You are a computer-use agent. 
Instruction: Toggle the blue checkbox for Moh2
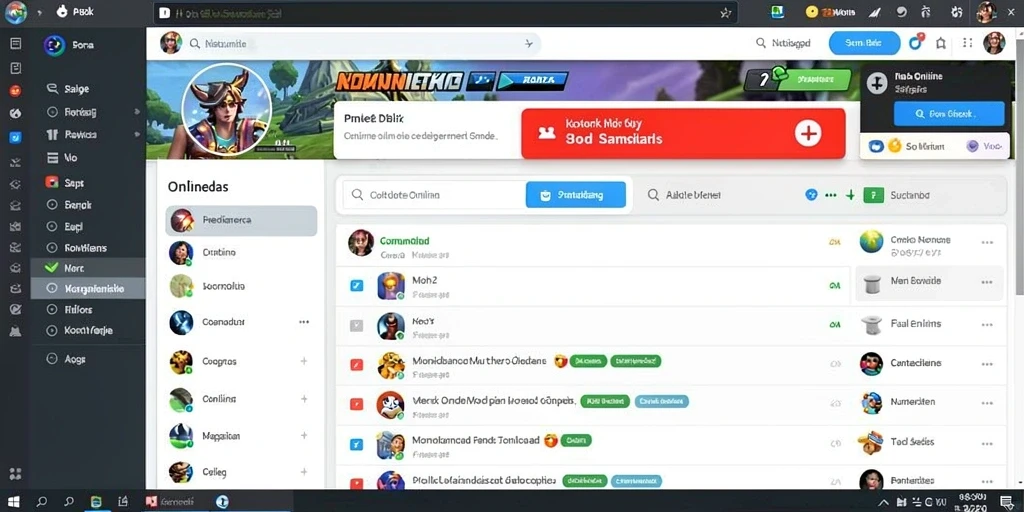[357, 285]
